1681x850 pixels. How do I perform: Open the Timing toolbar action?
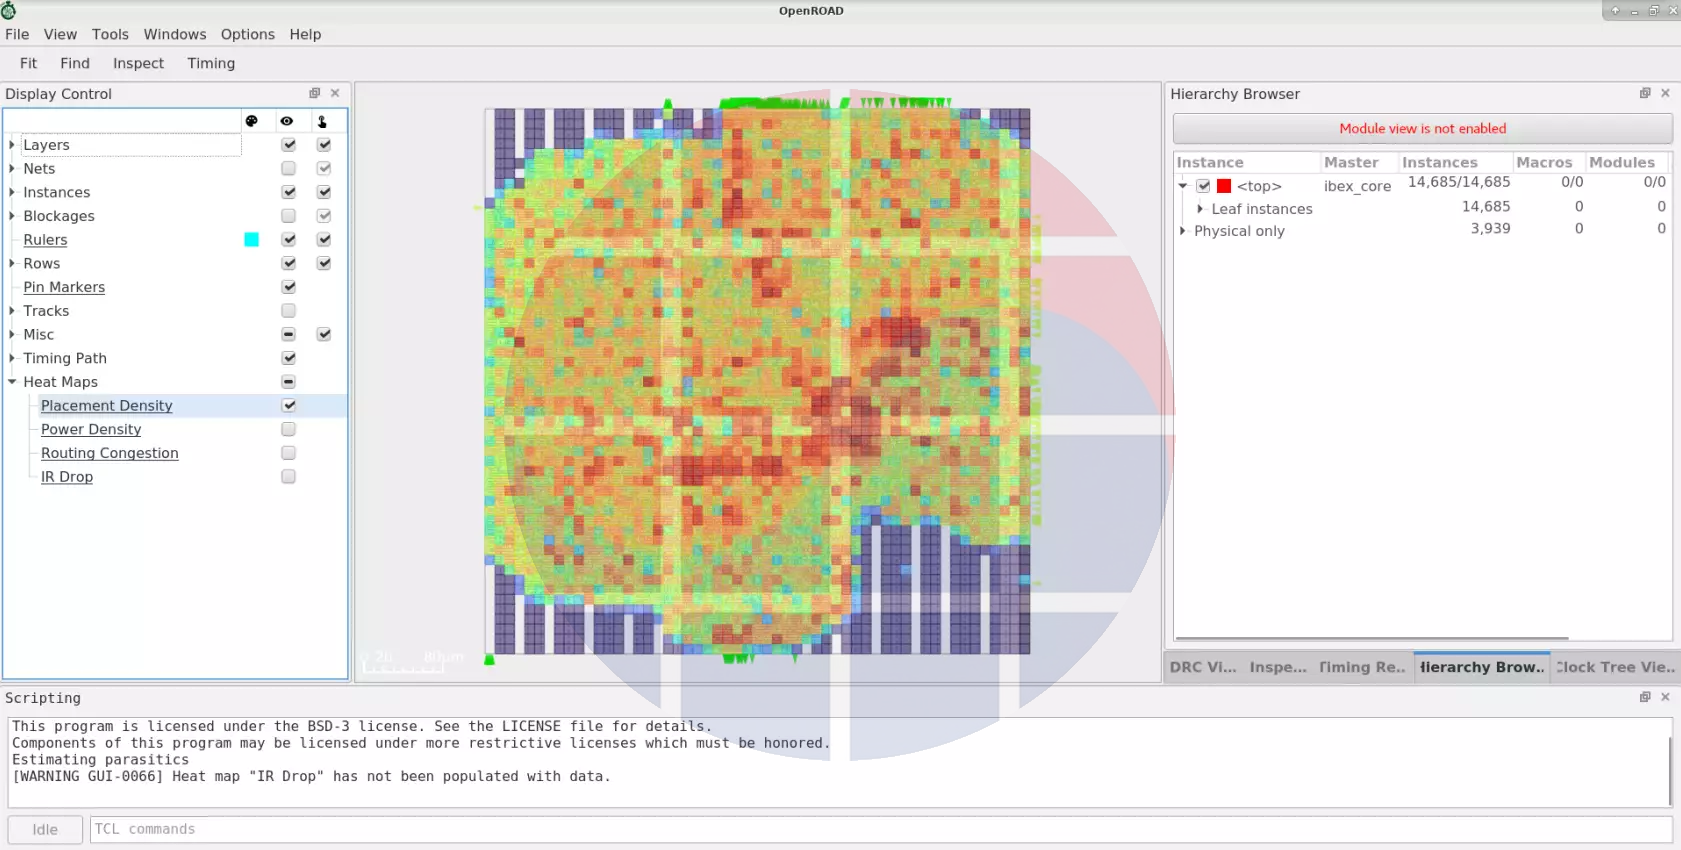211,63
